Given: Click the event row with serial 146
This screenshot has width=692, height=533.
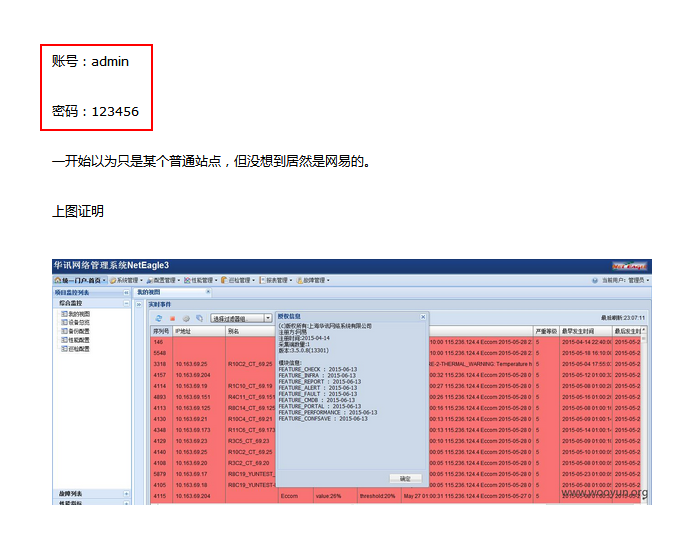Looking at the screenshot, I should coord(213,342).
